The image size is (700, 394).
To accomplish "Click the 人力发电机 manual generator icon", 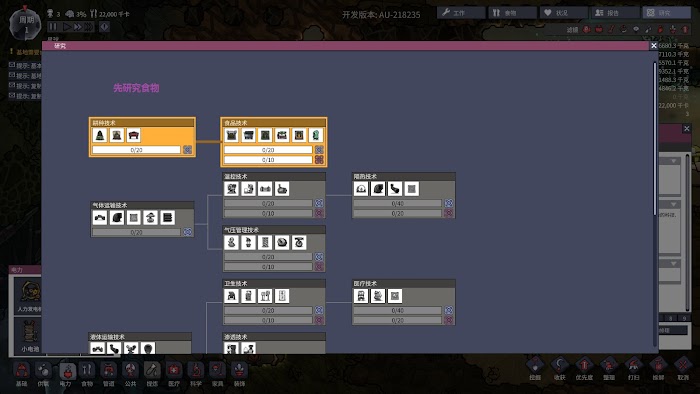I will click(x=28, y=295).
